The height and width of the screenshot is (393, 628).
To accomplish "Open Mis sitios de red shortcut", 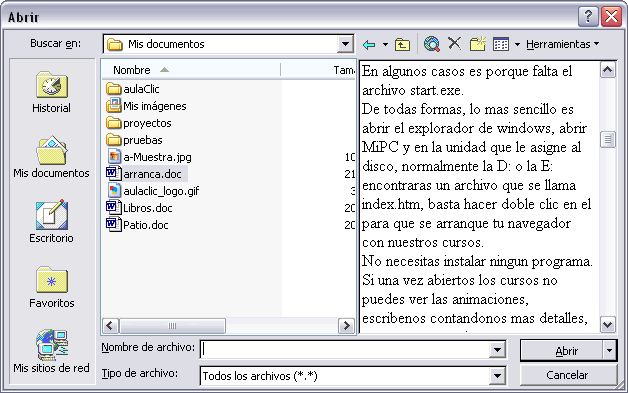I will point(51,351).
